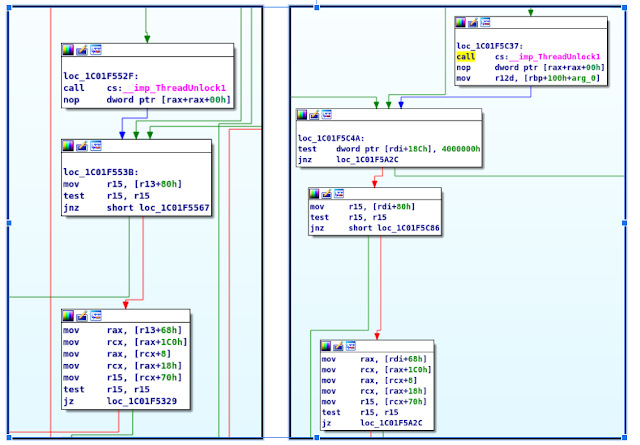Click group icon on the [r13+68h] block

click(x=96, y=316)
